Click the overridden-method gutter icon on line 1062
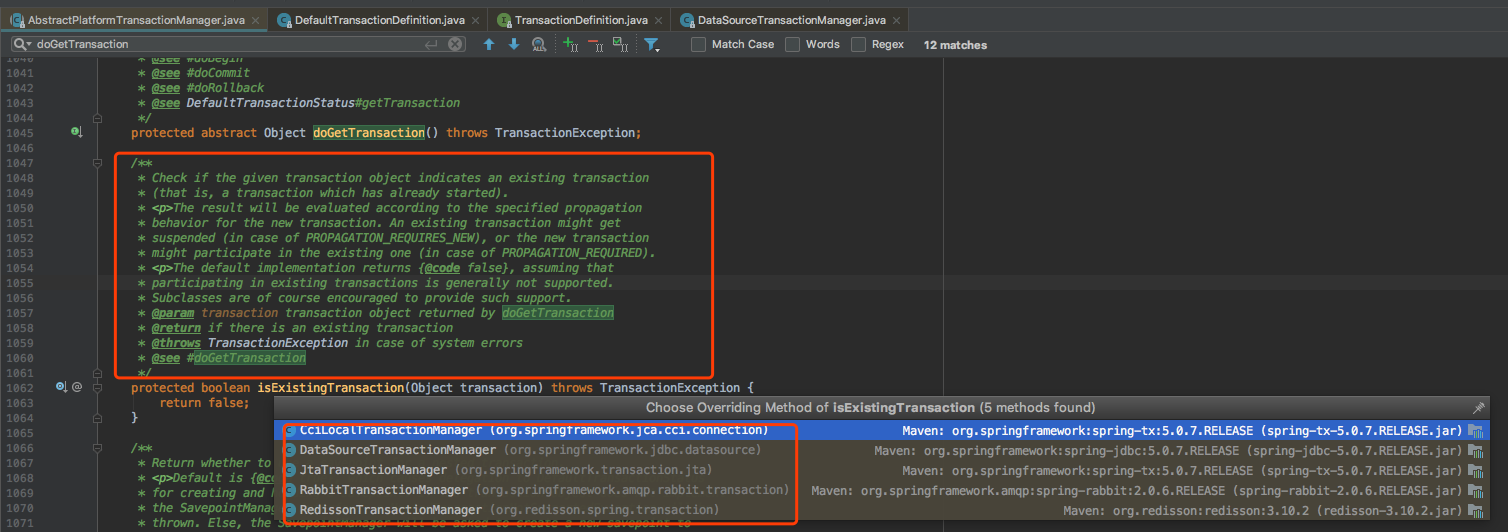 (61, 387)
